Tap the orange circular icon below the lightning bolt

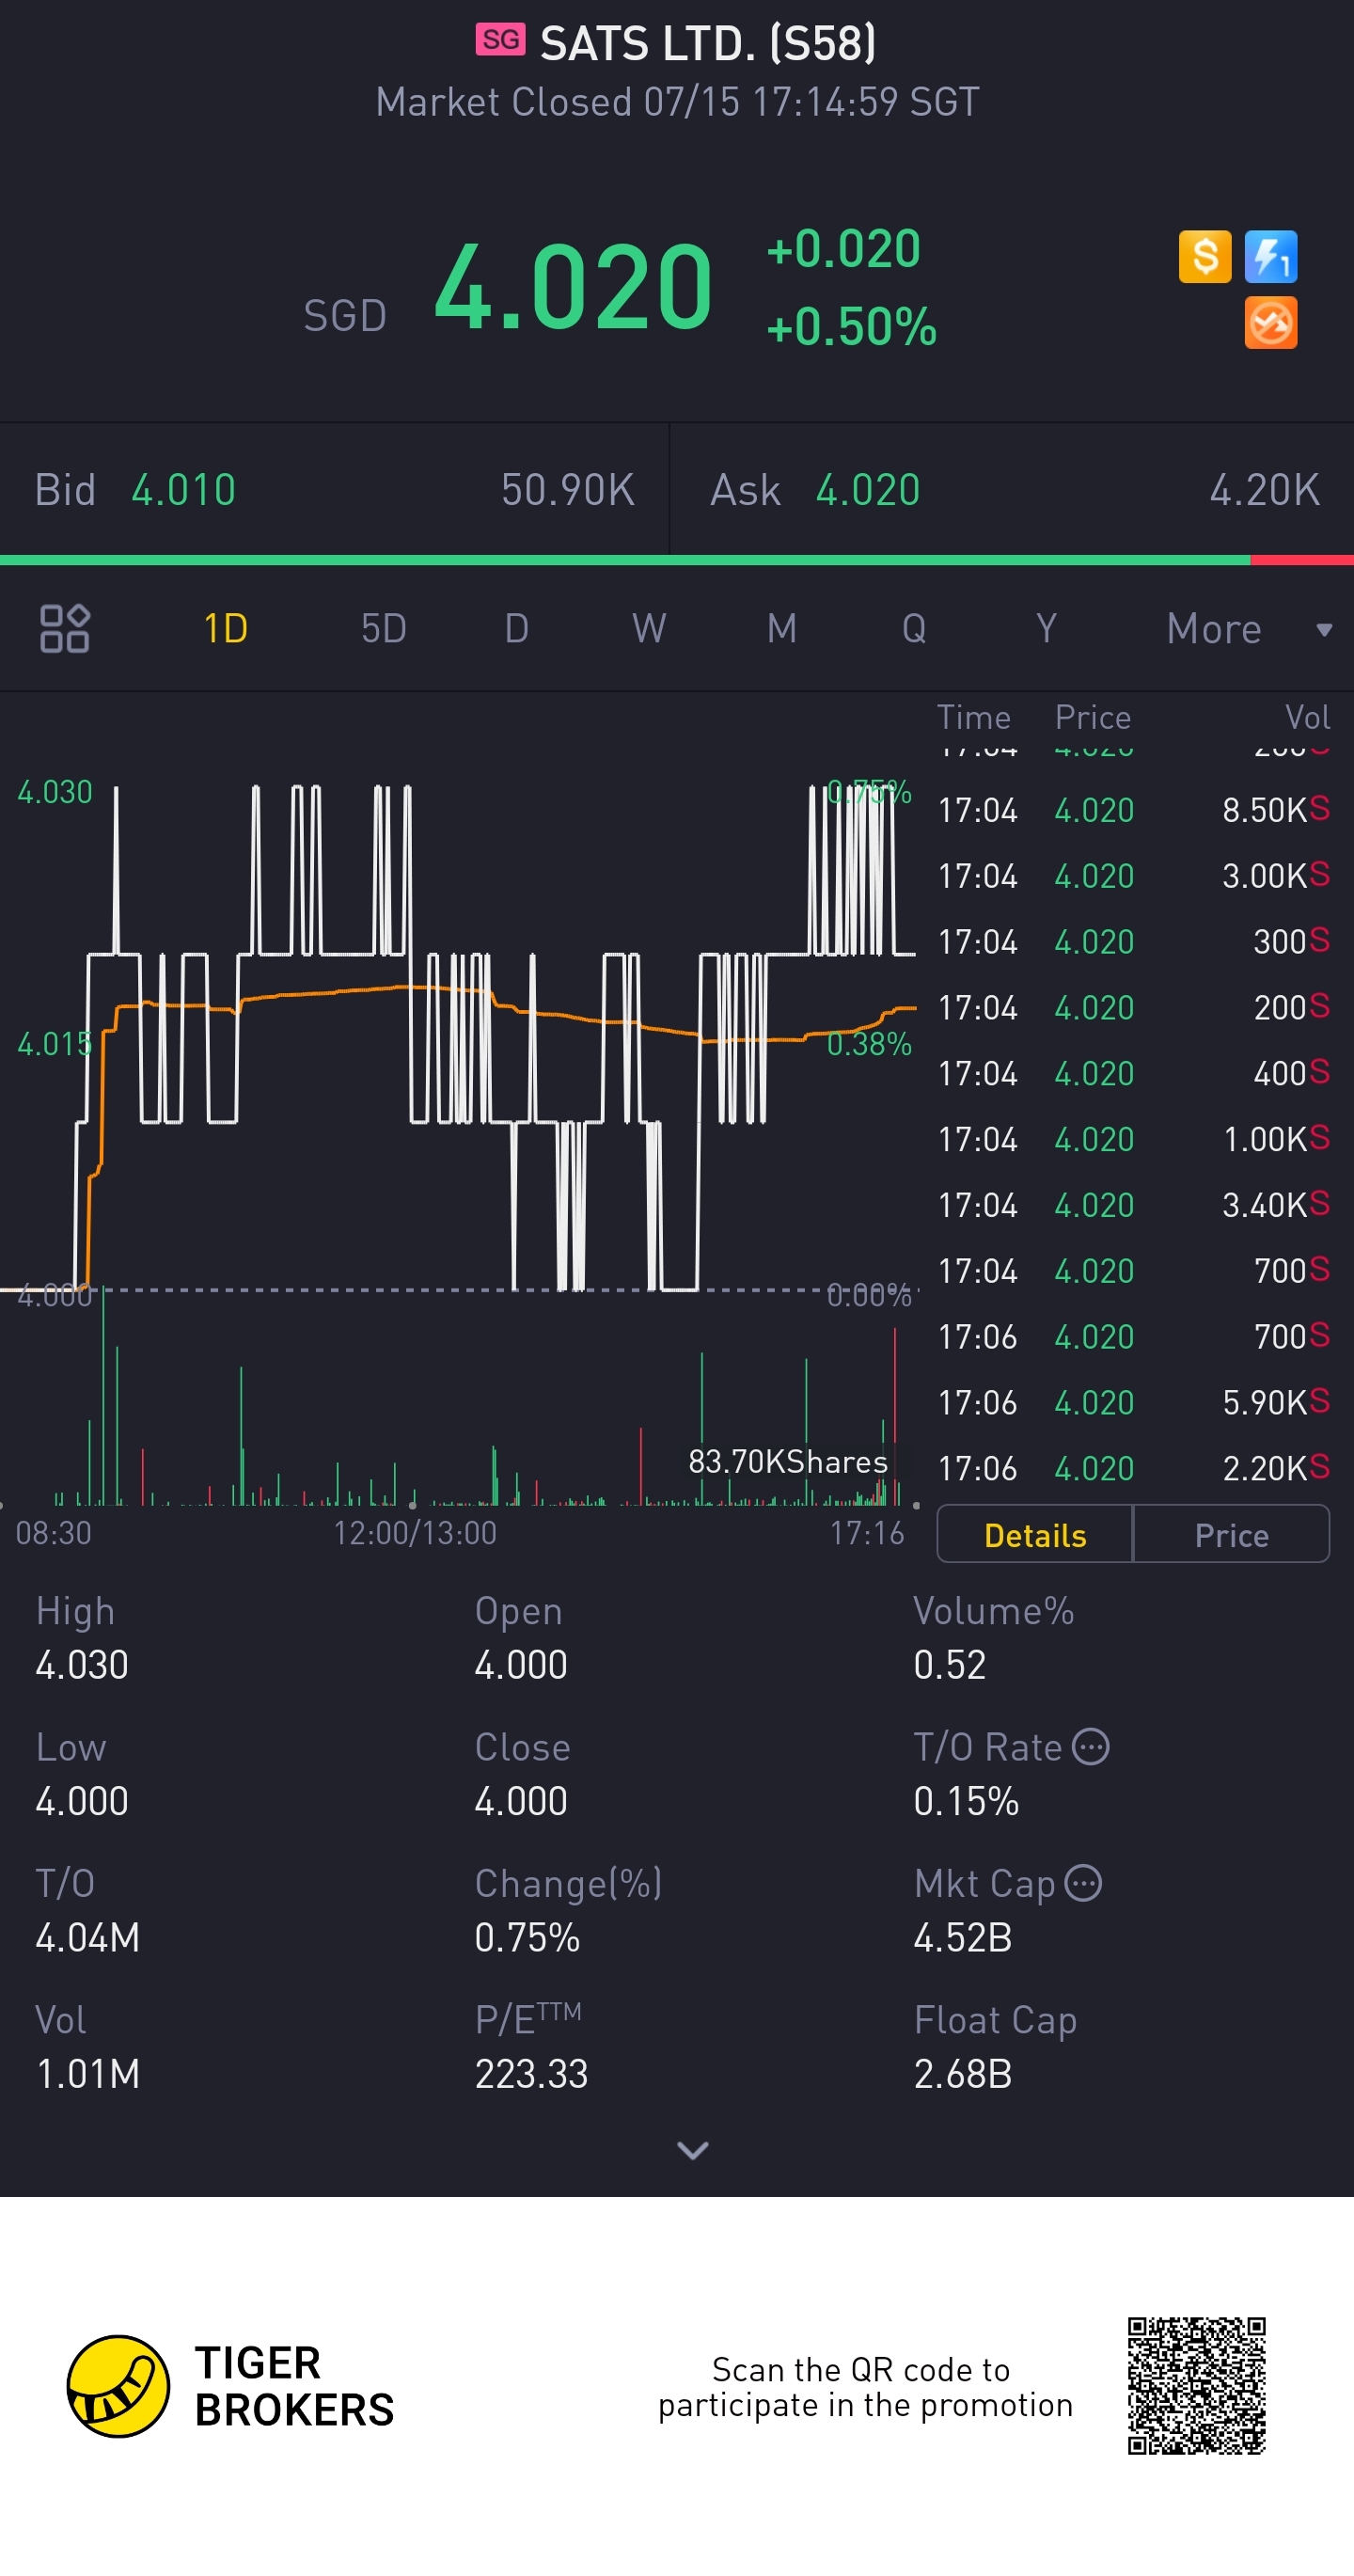1270,323
